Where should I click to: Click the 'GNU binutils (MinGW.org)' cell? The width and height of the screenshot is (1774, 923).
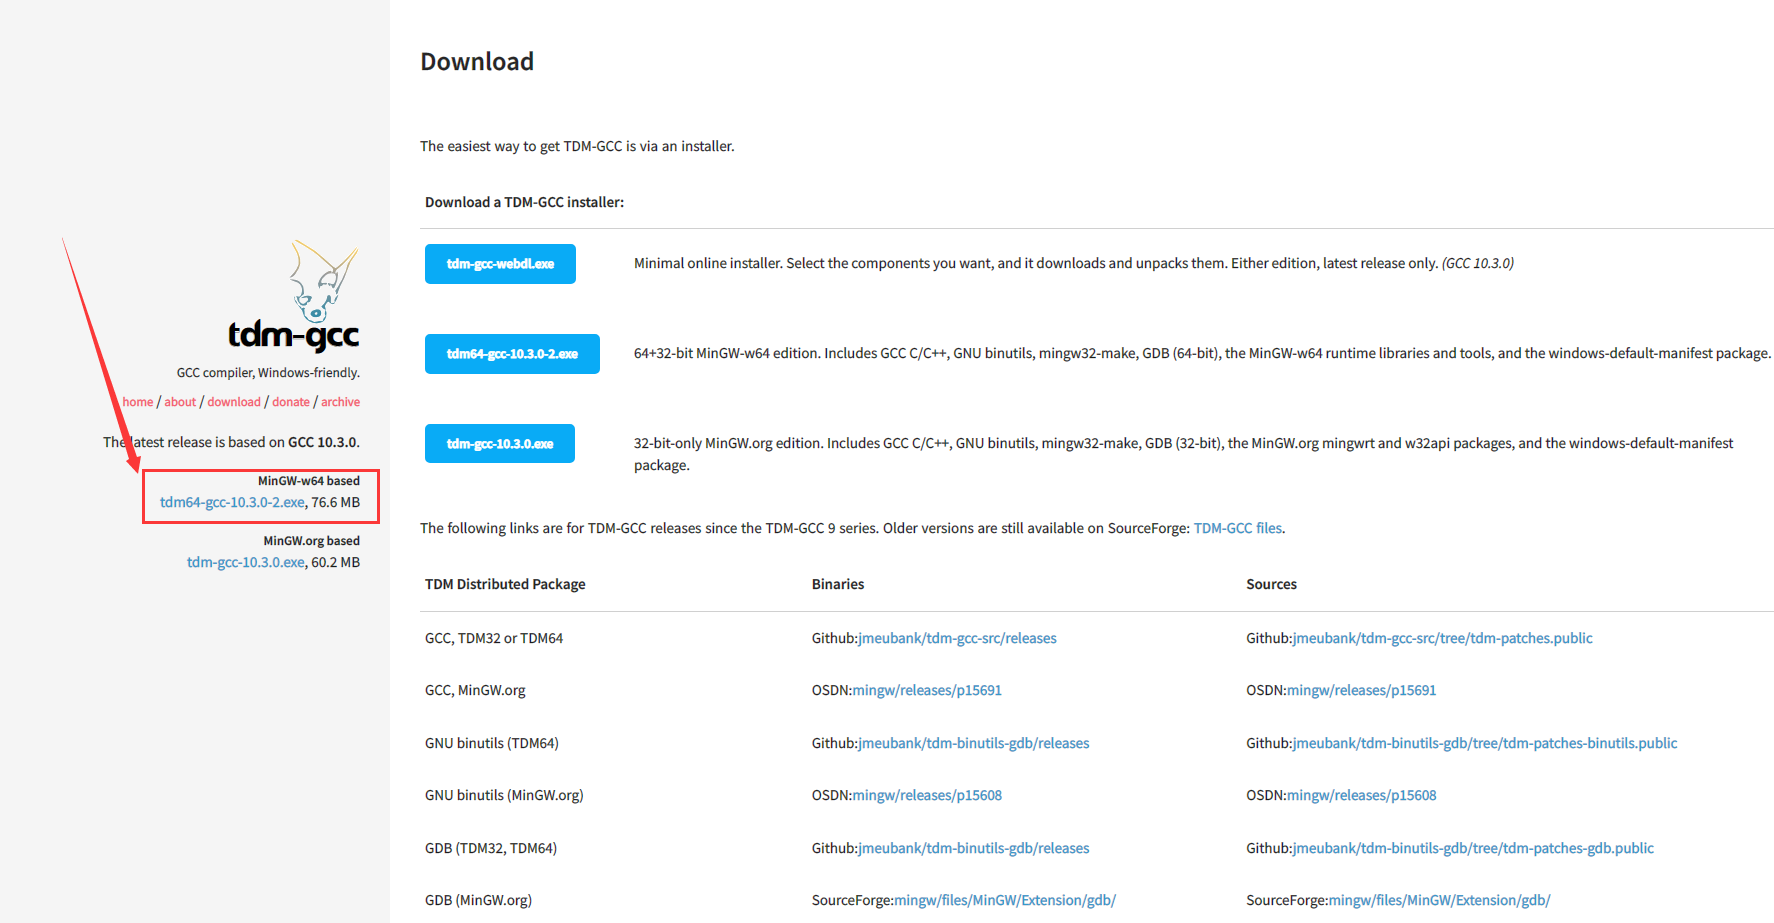click(504, 795)
